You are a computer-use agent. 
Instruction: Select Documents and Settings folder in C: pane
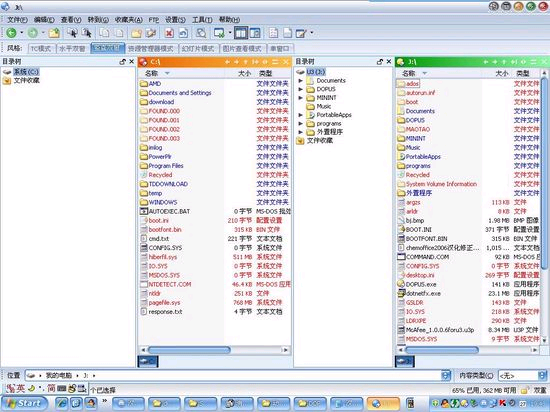pos(180,93)
